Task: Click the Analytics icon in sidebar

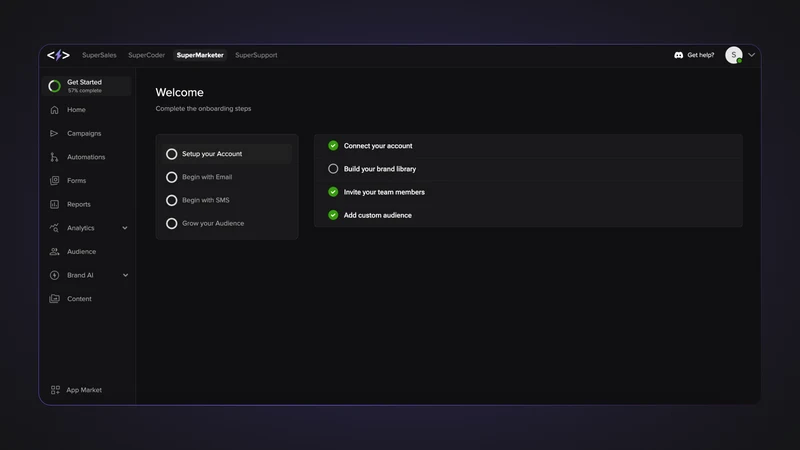Action: click(55, 228)
